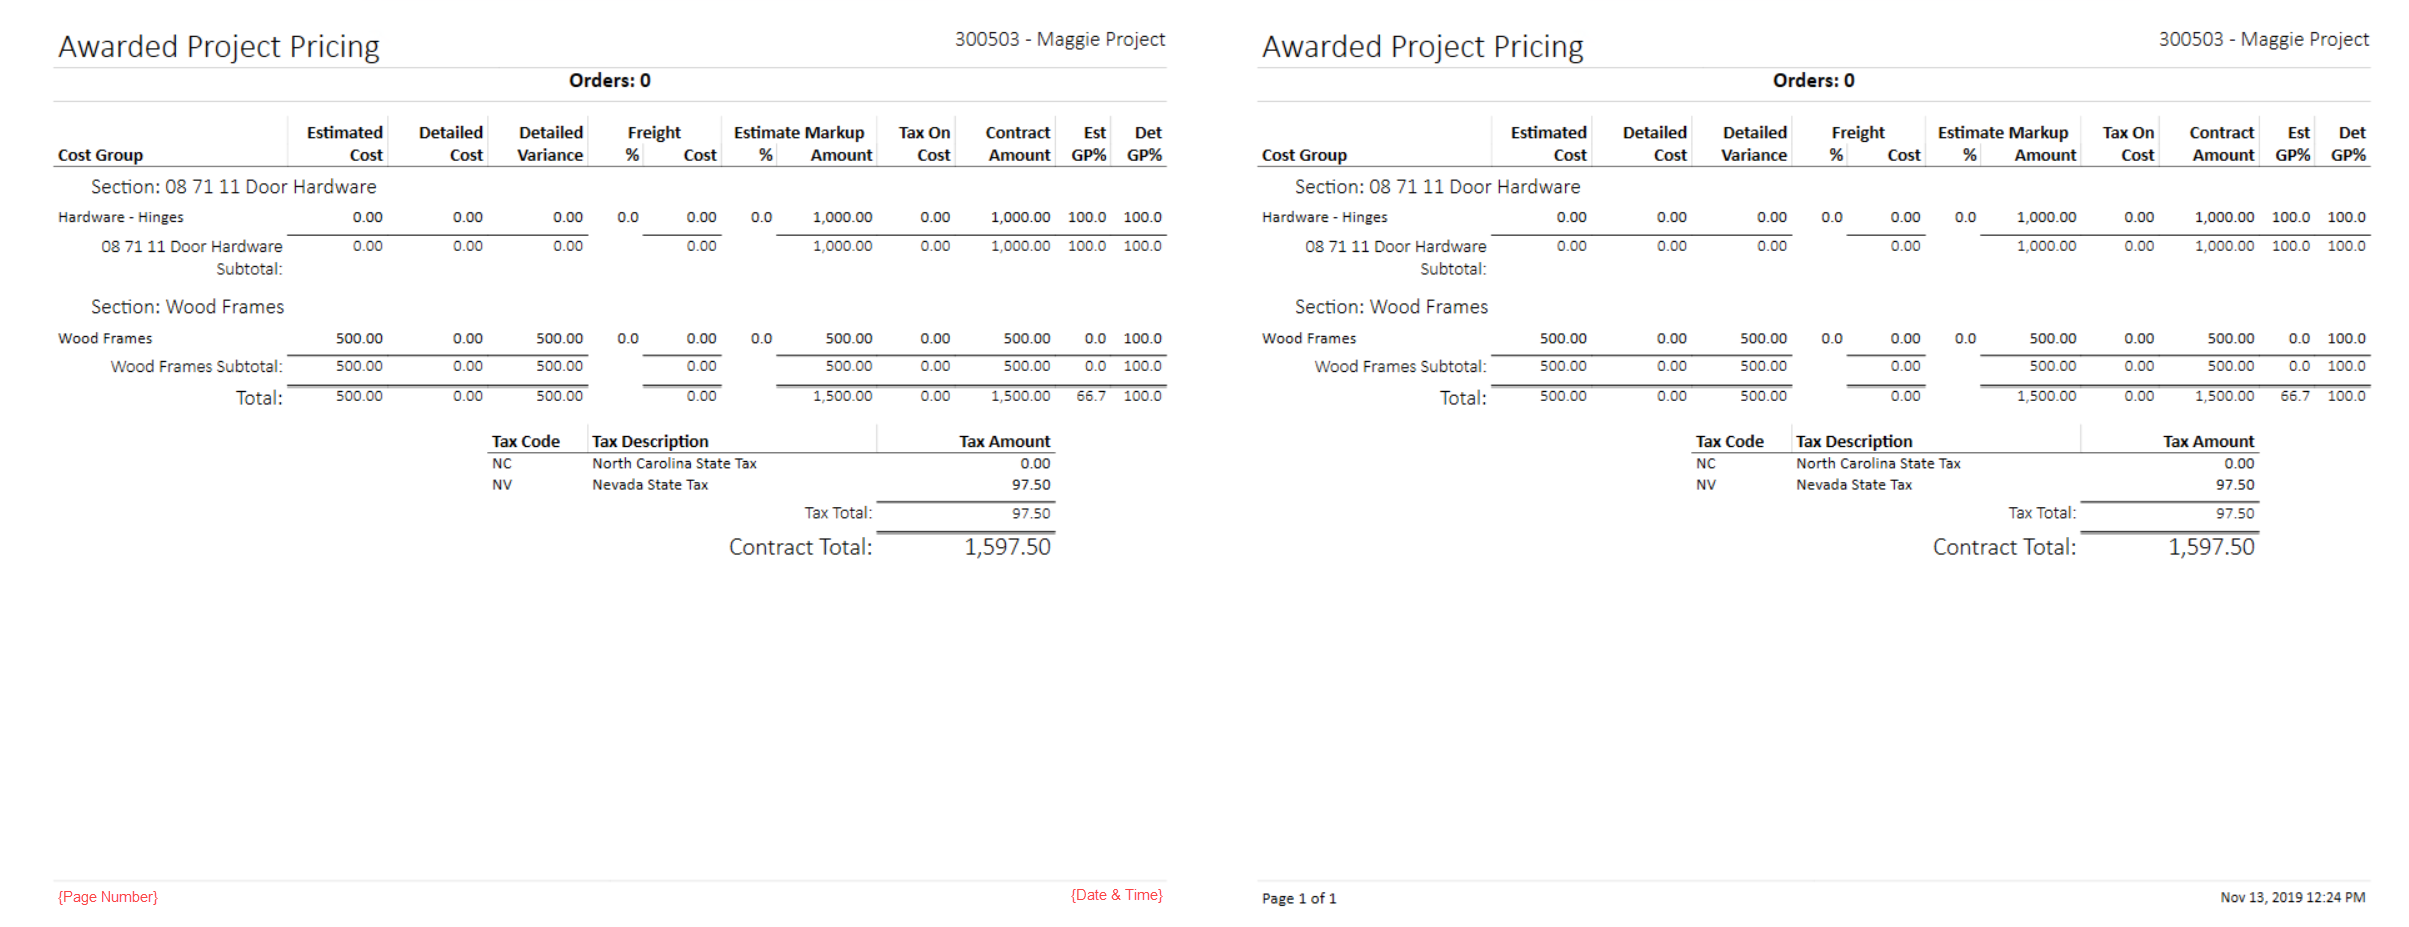Click the Total: label in left report

[260, 398]
